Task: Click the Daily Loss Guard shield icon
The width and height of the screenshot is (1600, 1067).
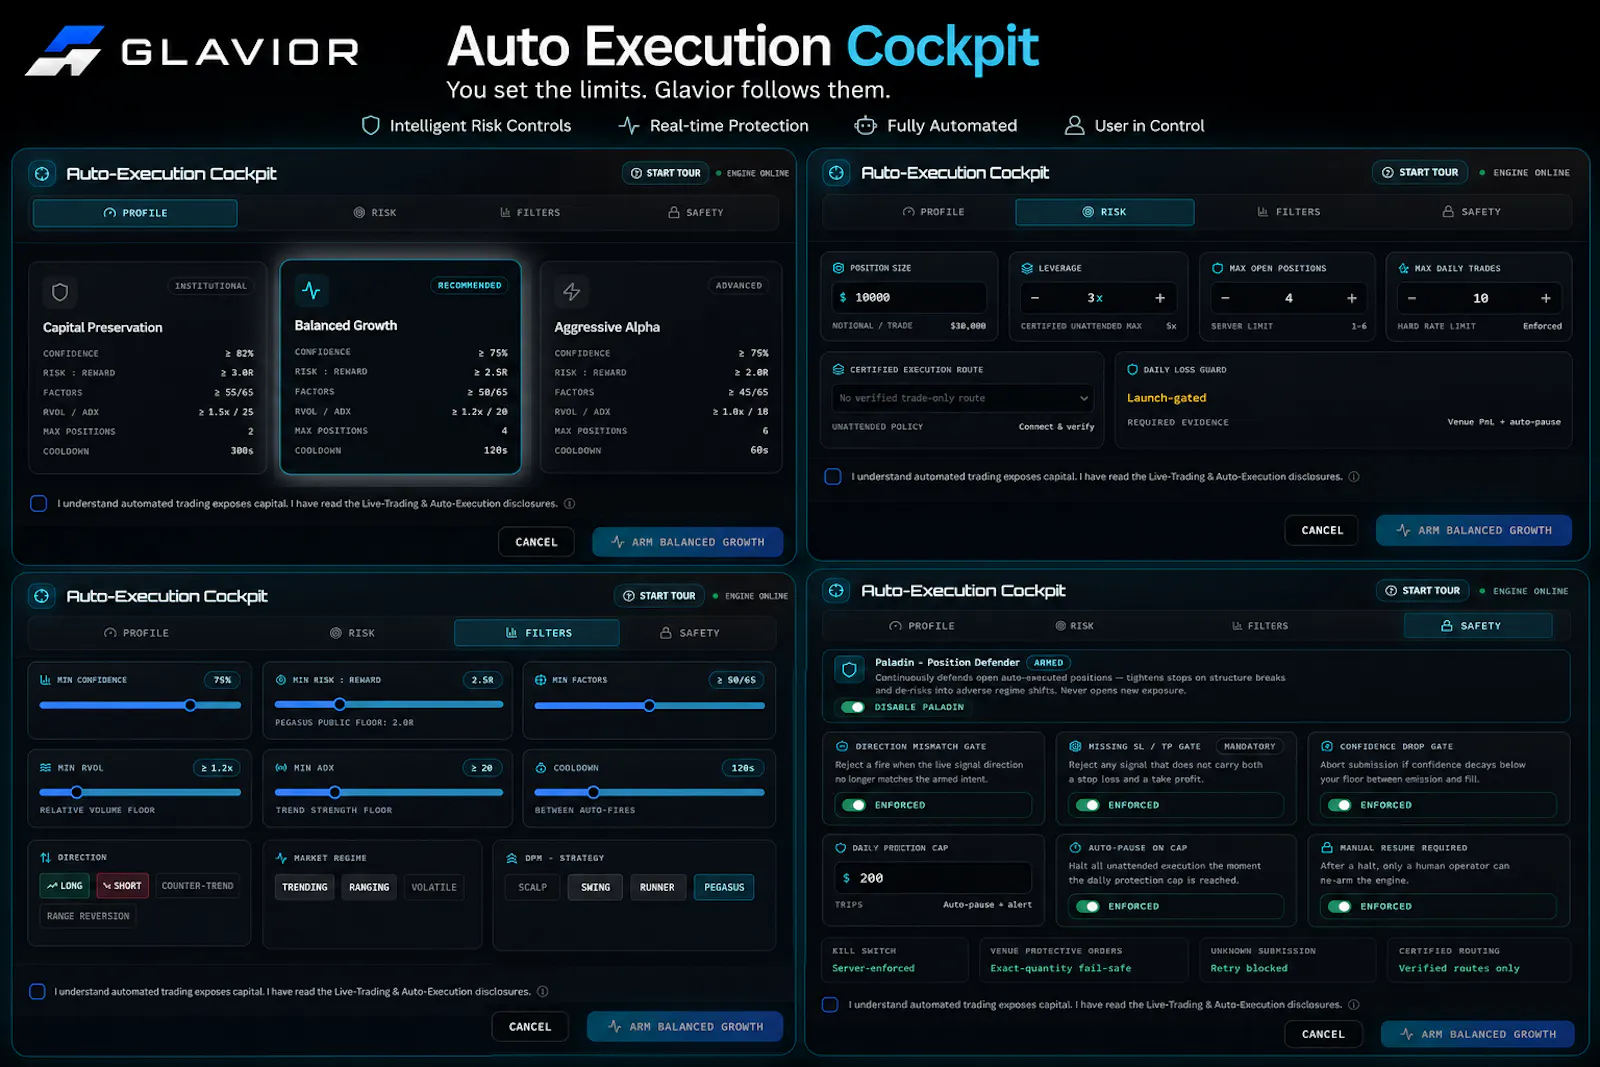Action: coord(1132,369)
